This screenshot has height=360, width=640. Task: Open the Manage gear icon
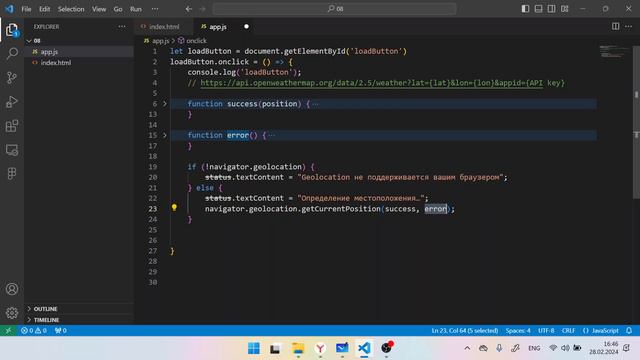(x=12, y=313)
